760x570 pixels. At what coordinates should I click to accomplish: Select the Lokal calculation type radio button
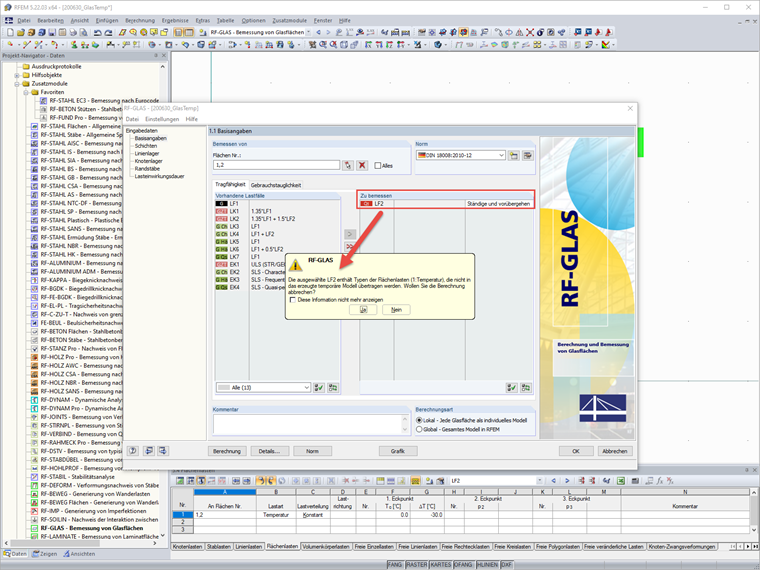[x=419, y=420]
